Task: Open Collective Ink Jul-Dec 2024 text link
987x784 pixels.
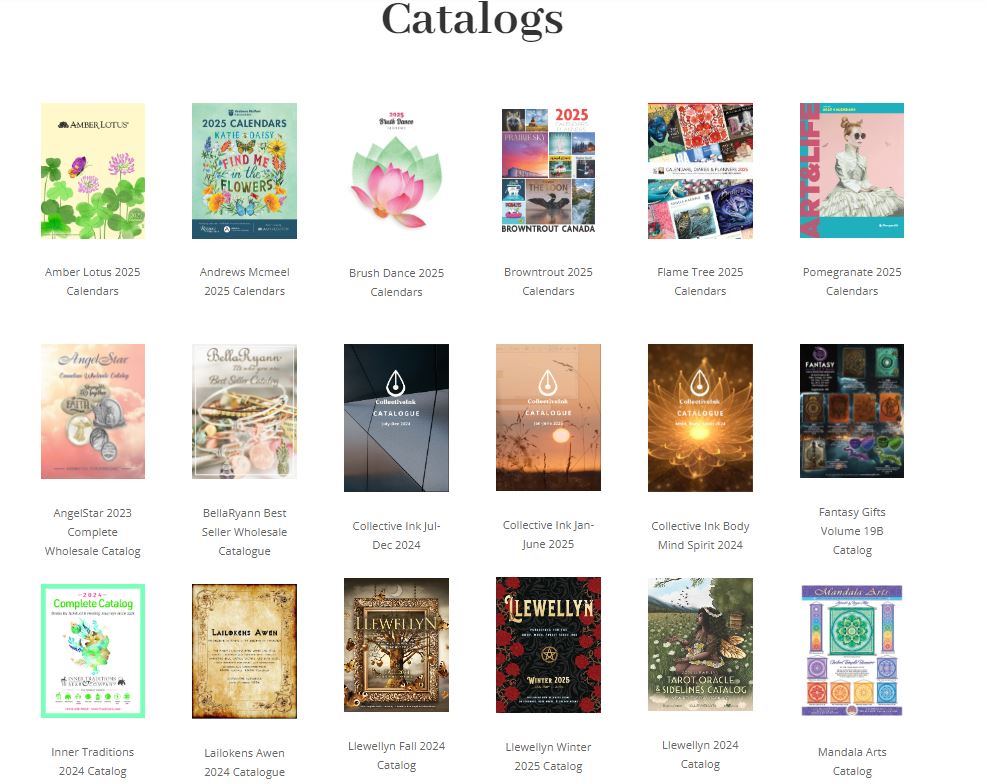Action: 397,535
